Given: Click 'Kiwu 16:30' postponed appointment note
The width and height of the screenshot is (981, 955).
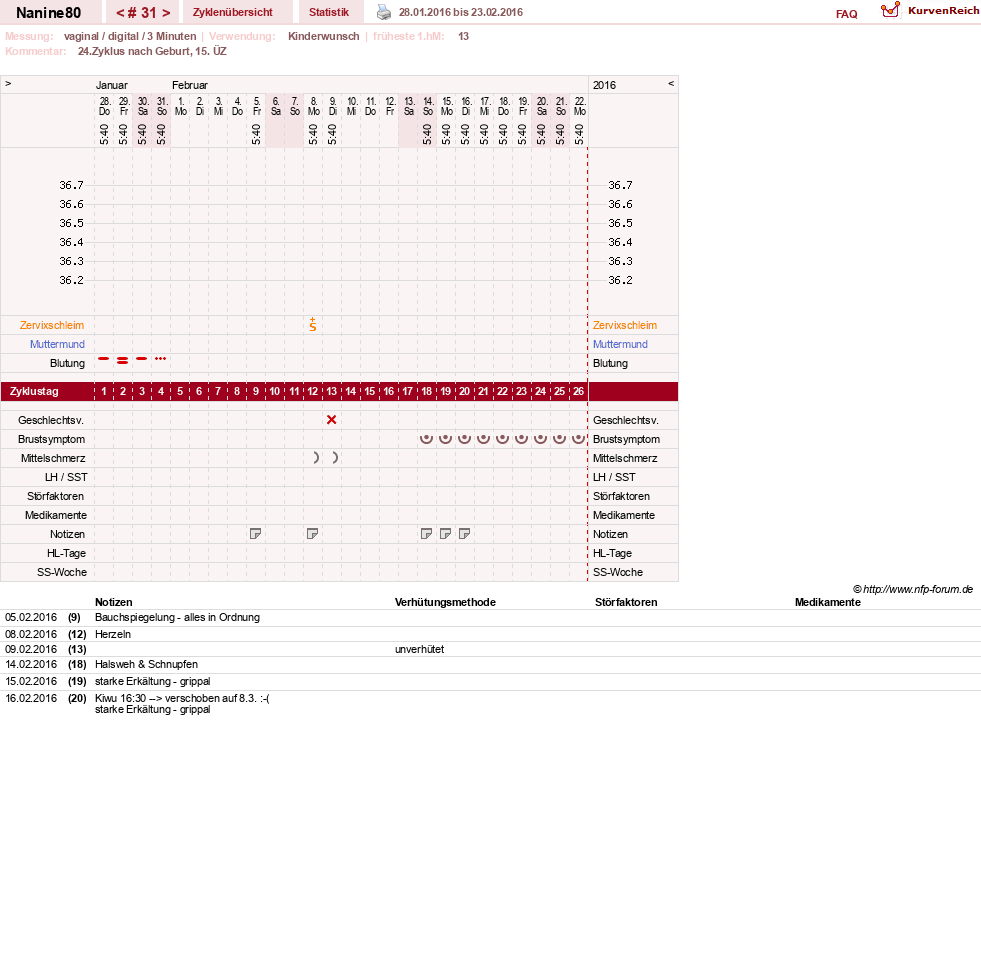Looking at the screenshot, I should [x=182, y=698].
